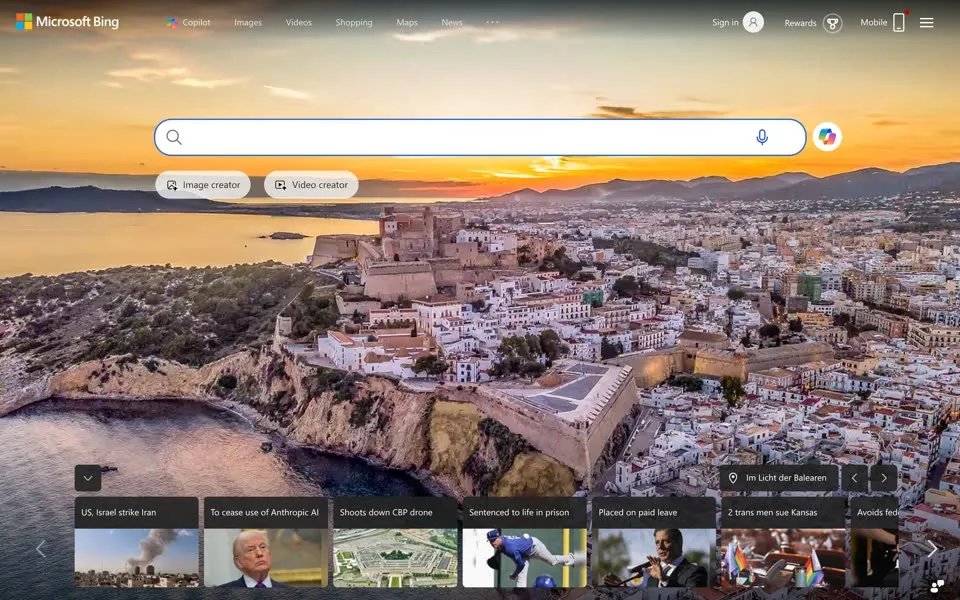Click the mobile phone icon
This screenshot has width=960, height=600.
(899, 23)
